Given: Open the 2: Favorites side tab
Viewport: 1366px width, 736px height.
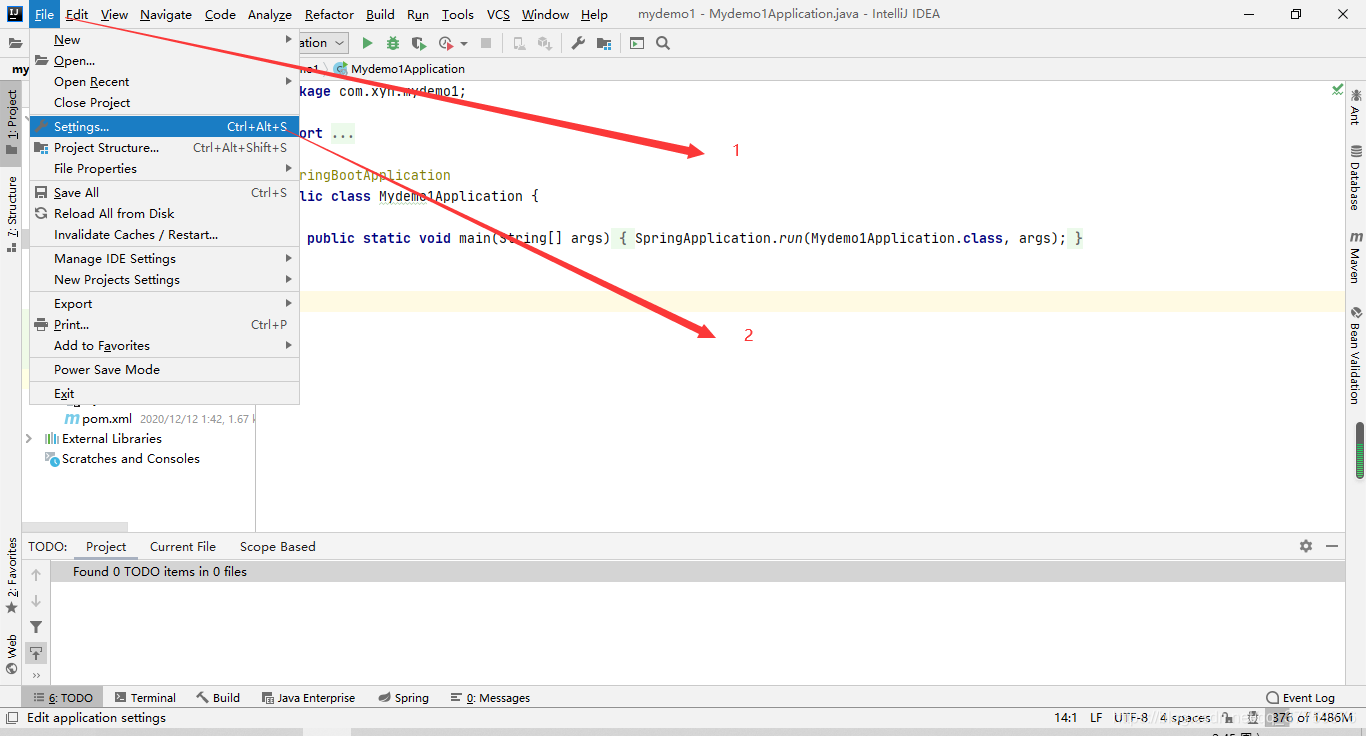Looking at the screenshot, I should coord(12,575).
